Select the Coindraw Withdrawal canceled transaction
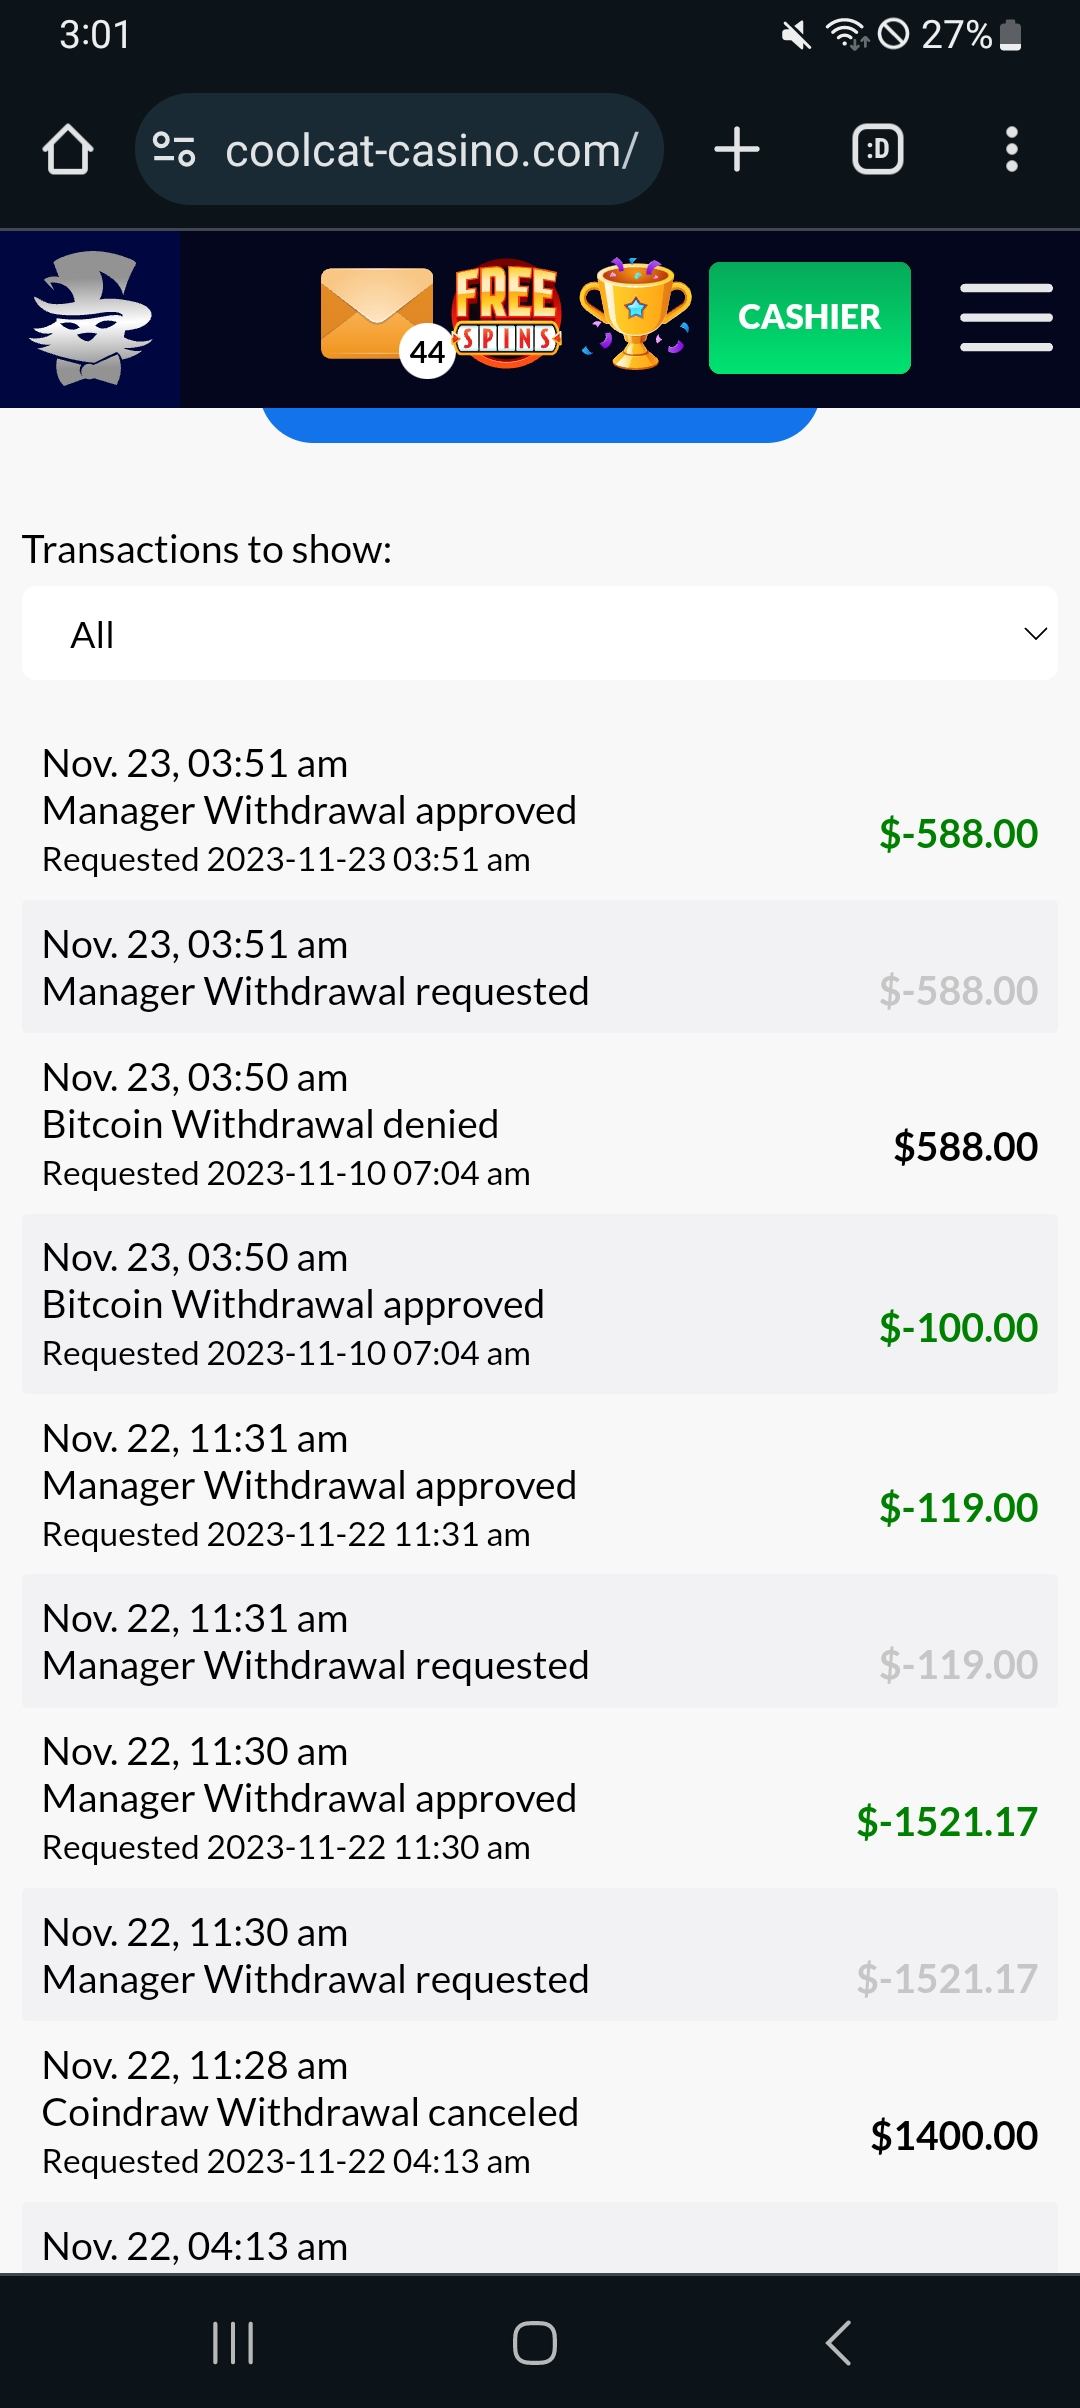Screen dimensions: 1080x2408 (540, 2112)
